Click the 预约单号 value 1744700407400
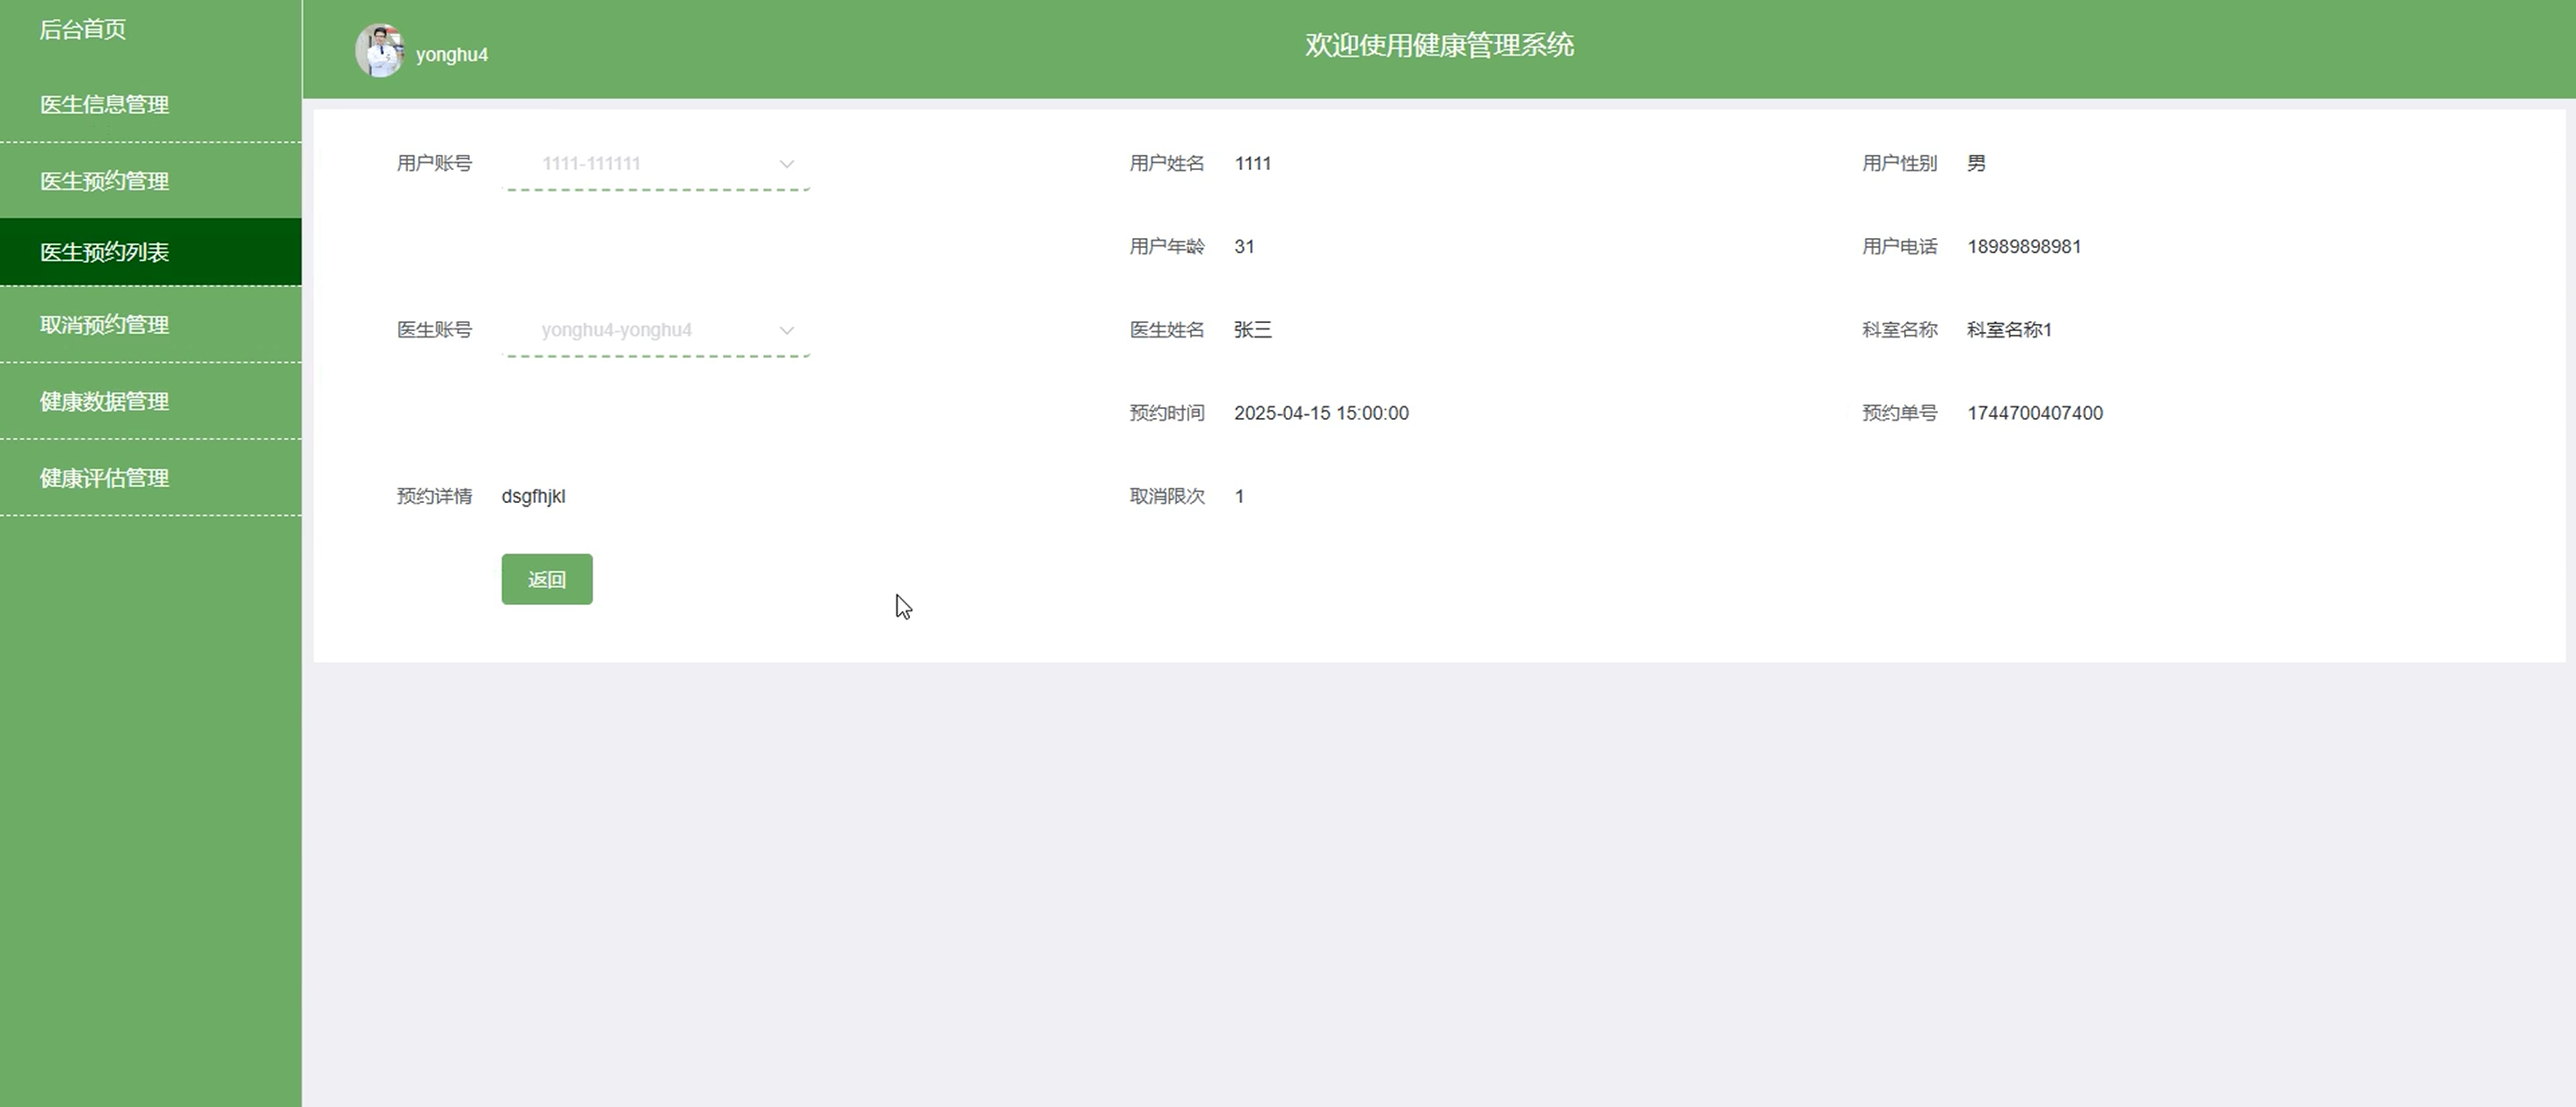This screenshot has height=1107, width=2576. click(2034, 413)
